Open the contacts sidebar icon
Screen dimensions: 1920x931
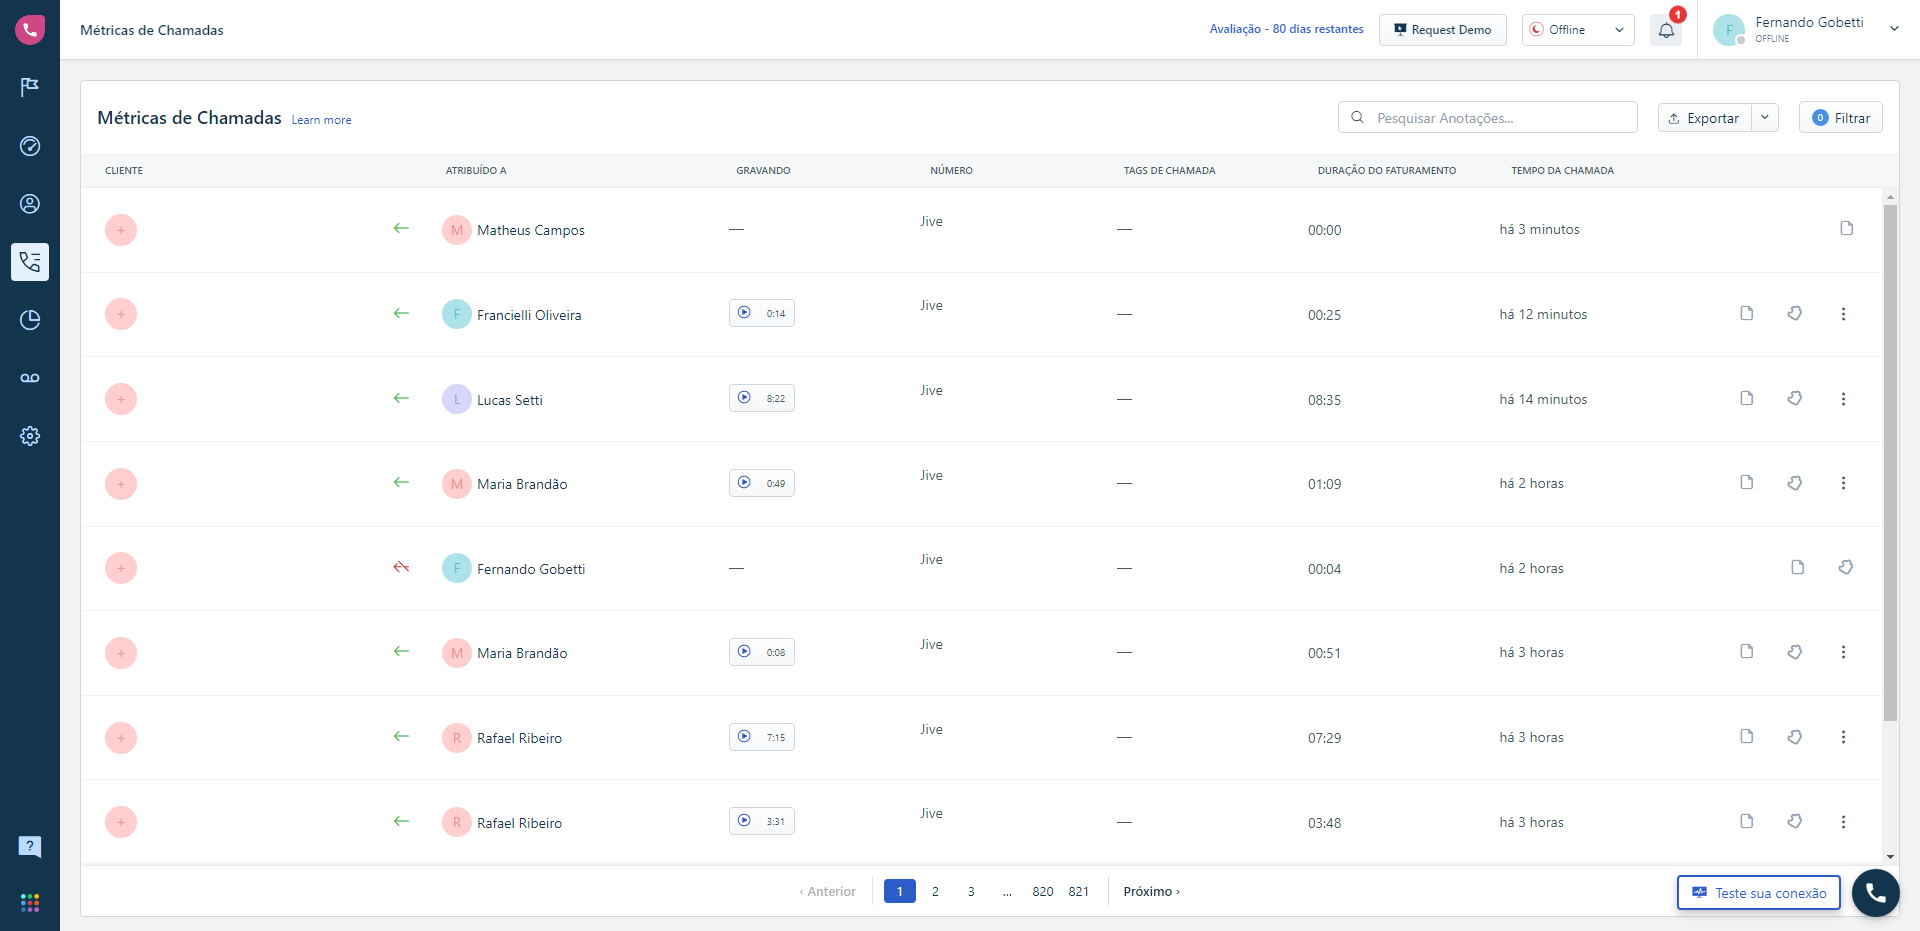coord(30,204)
